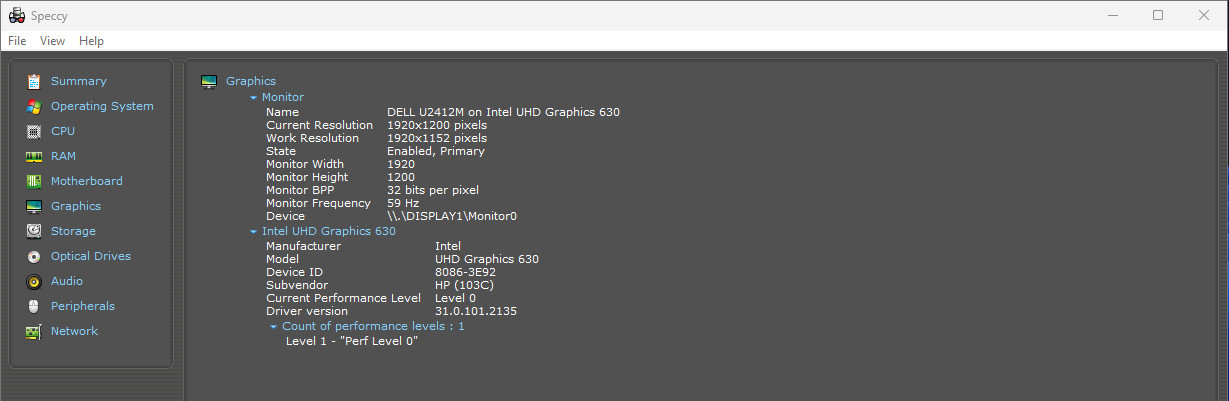Click the 32 bits per pixel value
1229x401 pixels.
433,190
